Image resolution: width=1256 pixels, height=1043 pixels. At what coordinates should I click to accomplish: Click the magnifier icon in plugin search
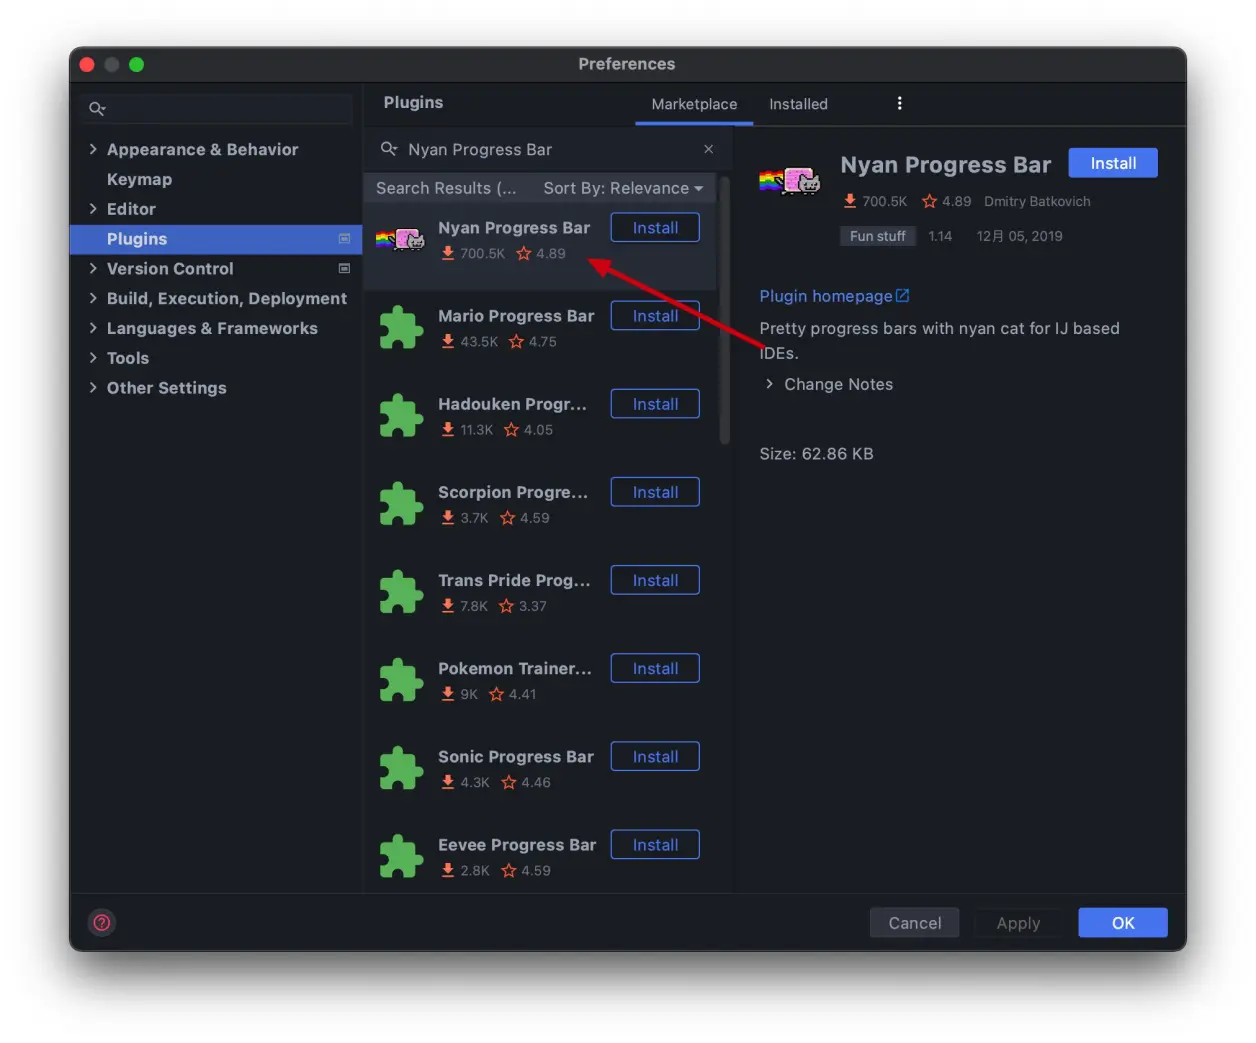coord(389,149)
